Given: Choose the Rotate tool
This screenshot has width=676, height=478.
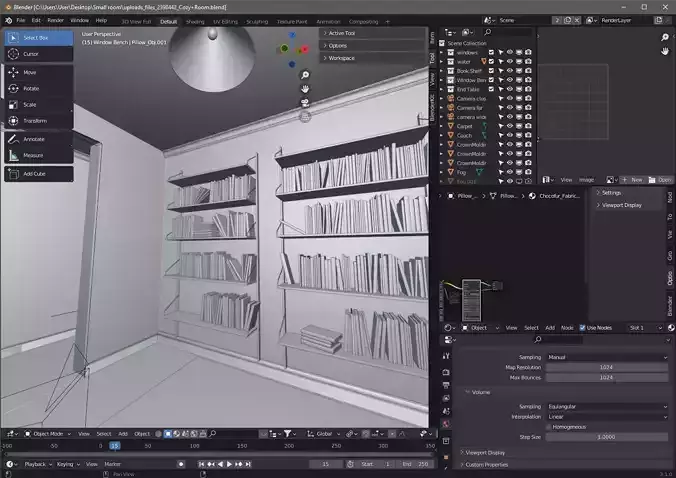Looking at the screenshot, I should point(39,88).
